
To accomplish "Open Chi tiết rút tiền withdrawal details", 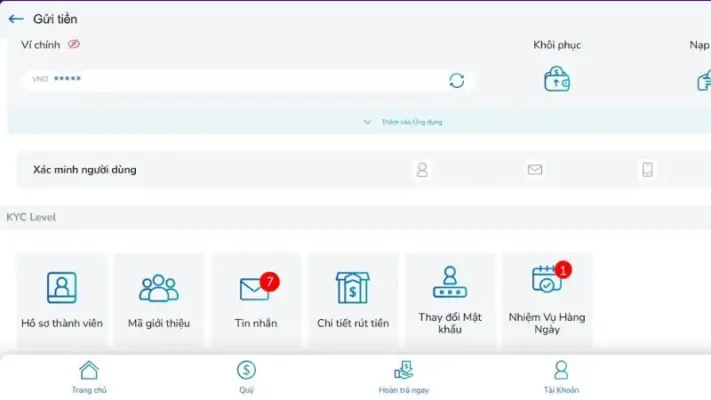I will click(352, 299).
